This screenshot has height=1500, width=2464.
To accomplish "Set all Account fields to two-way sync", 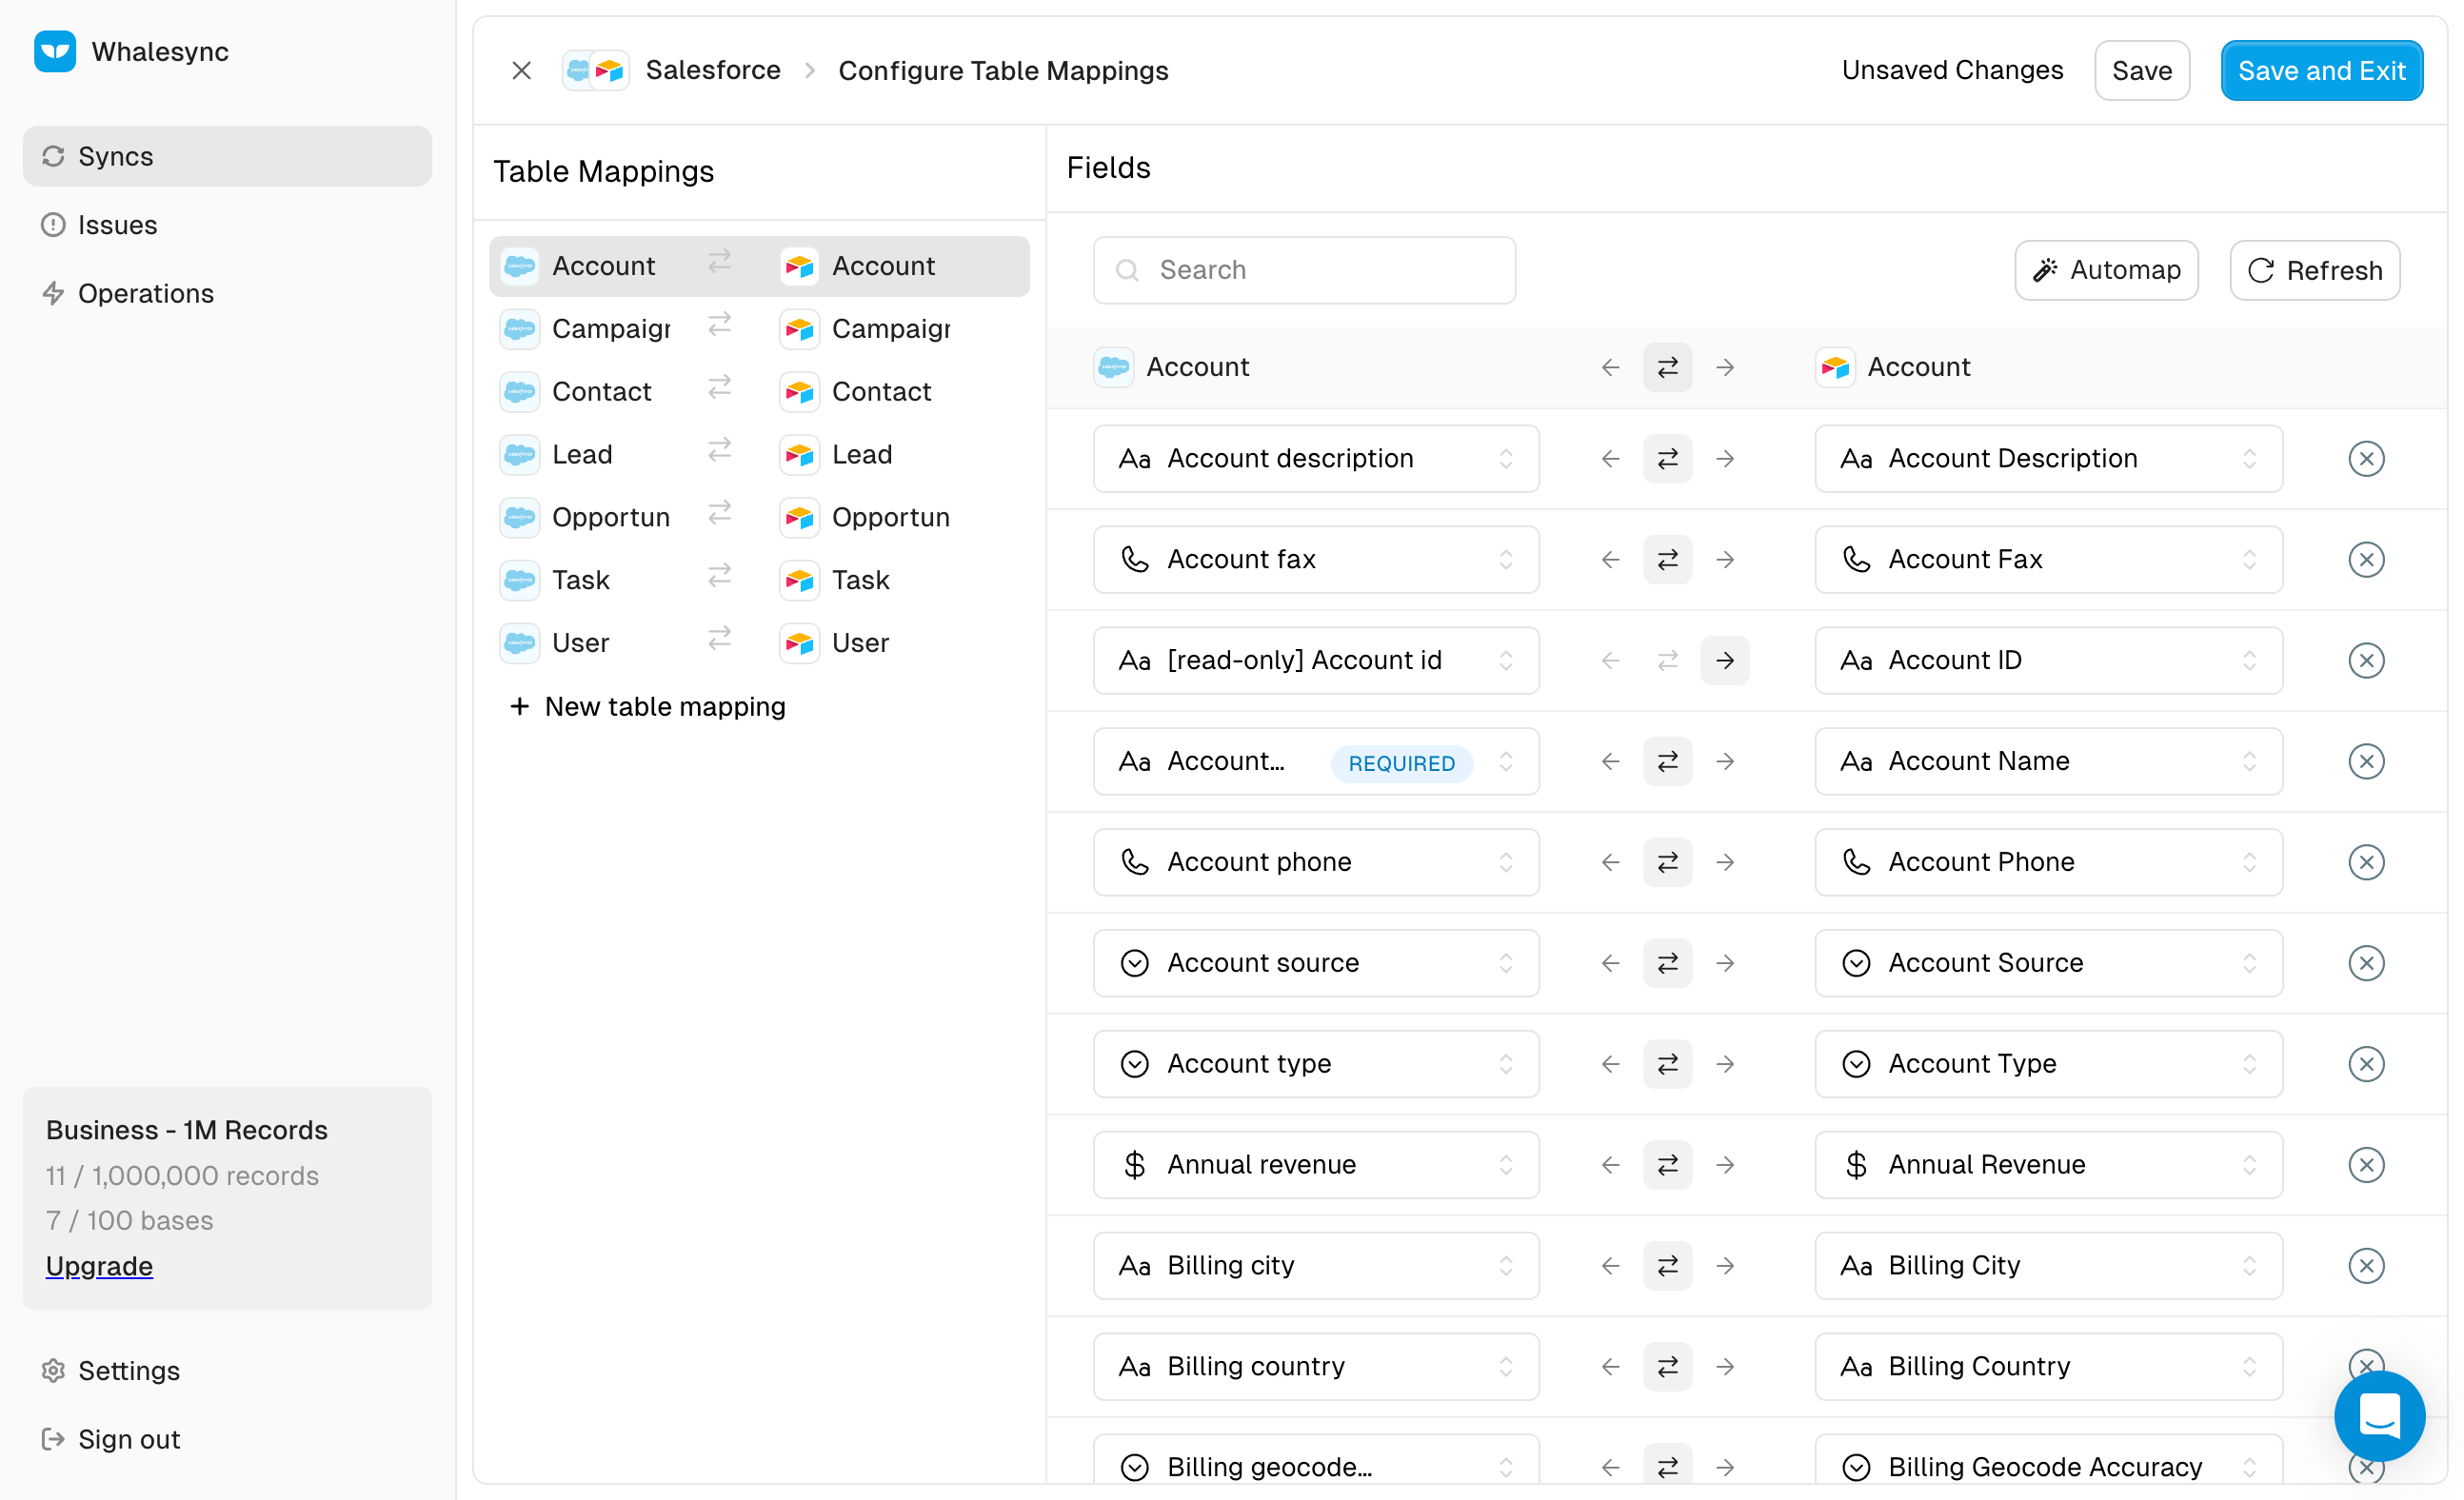I will click(x=1667, y=367).
